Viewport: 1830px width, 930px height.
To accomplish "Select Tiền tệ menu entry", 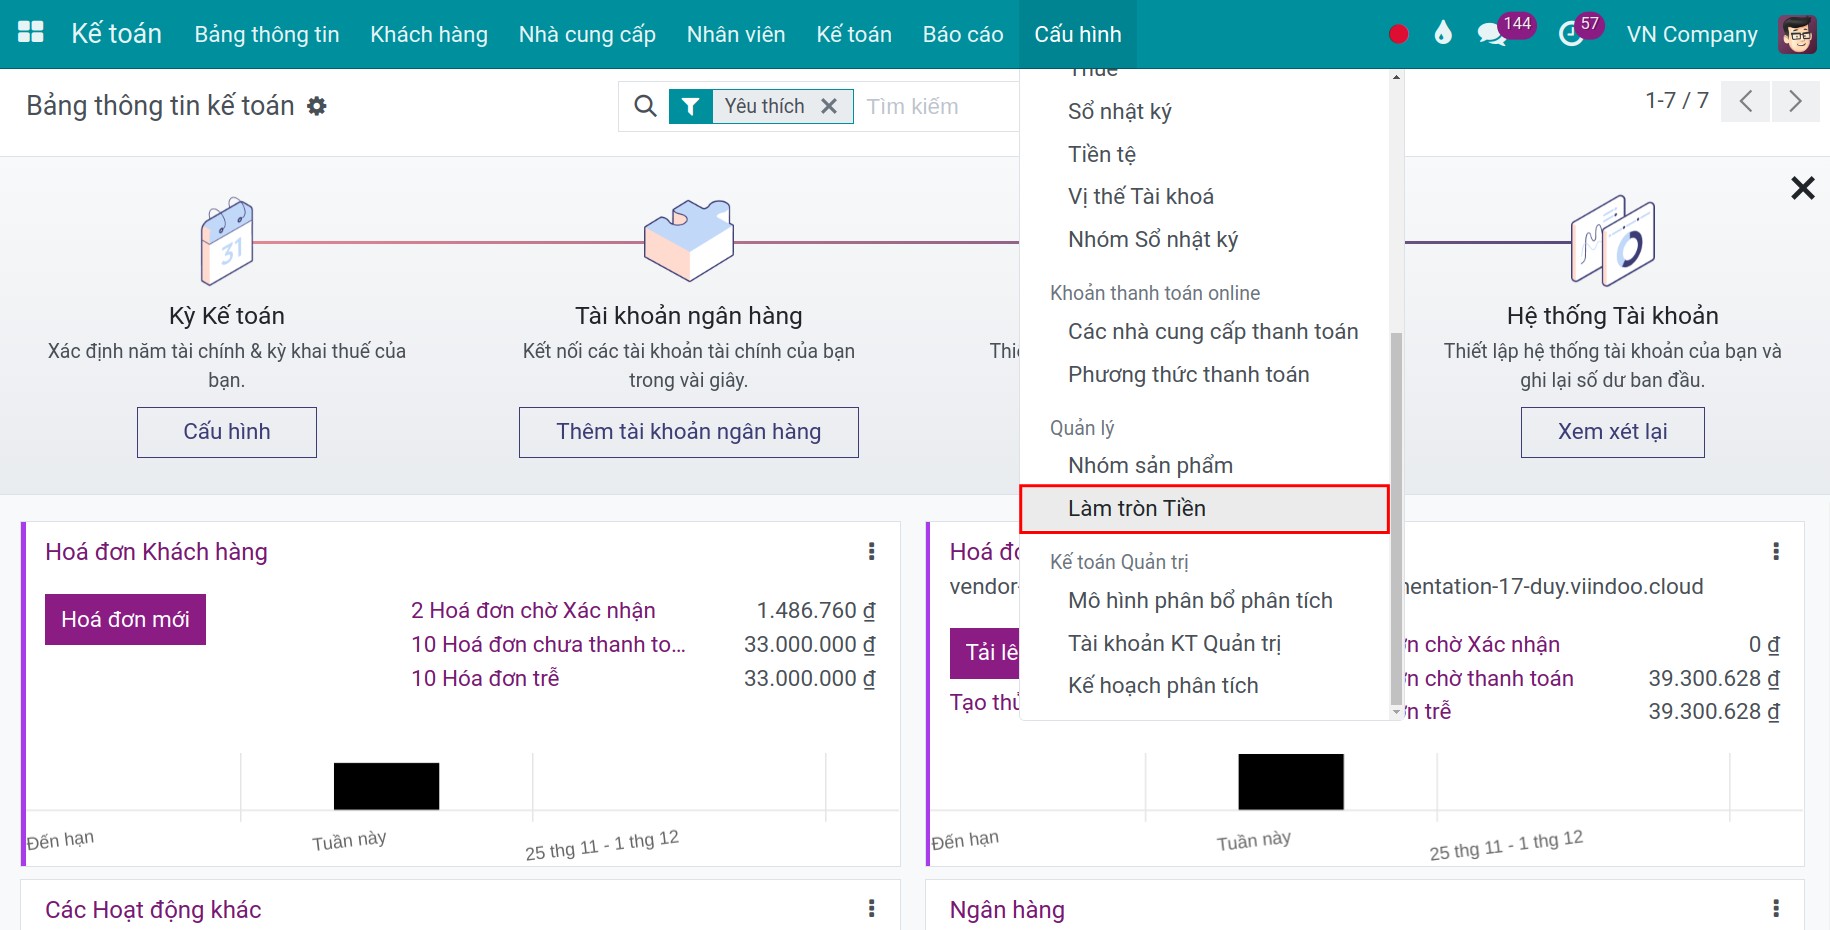I will tap(1204, 154).
